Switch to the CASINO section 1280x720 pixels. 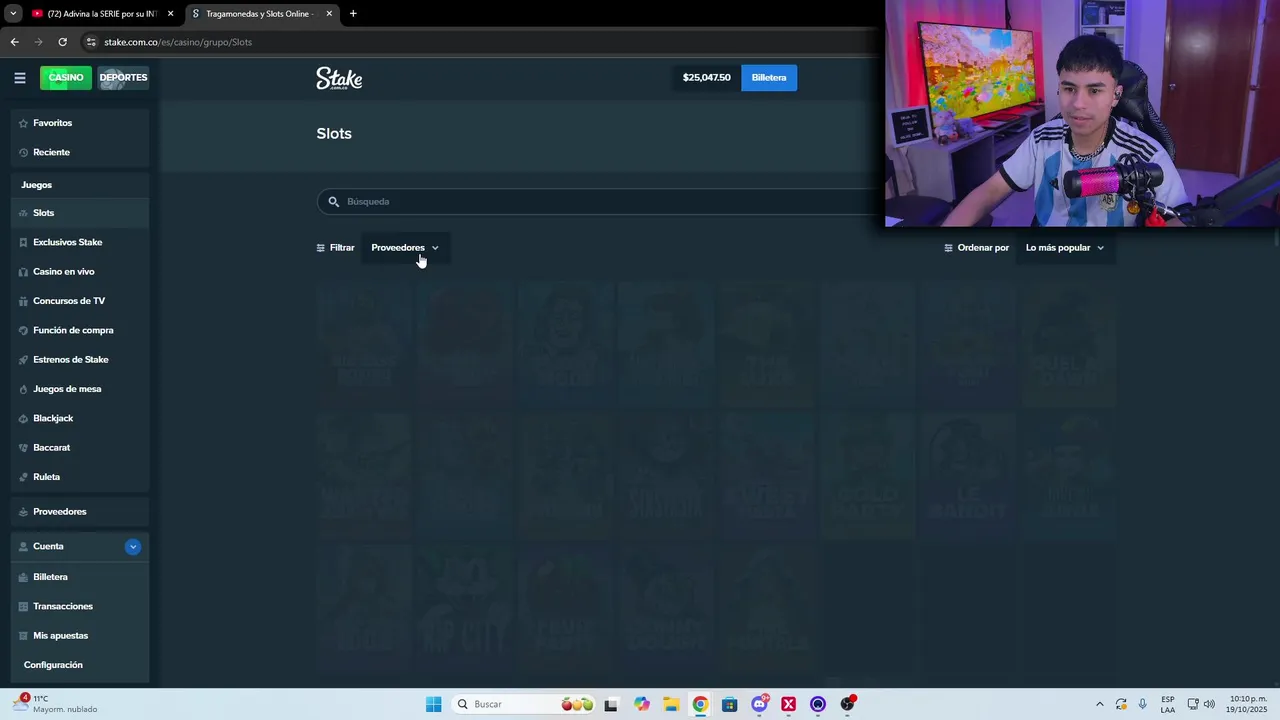66,78
